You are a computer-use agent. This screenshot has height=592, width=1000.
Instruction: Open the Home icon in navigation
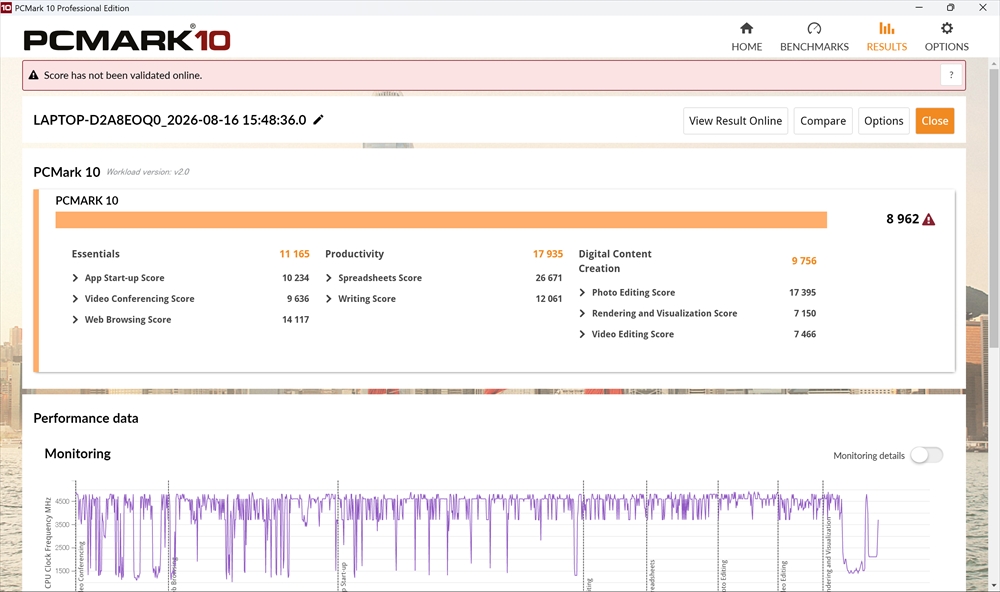point(746,28)
